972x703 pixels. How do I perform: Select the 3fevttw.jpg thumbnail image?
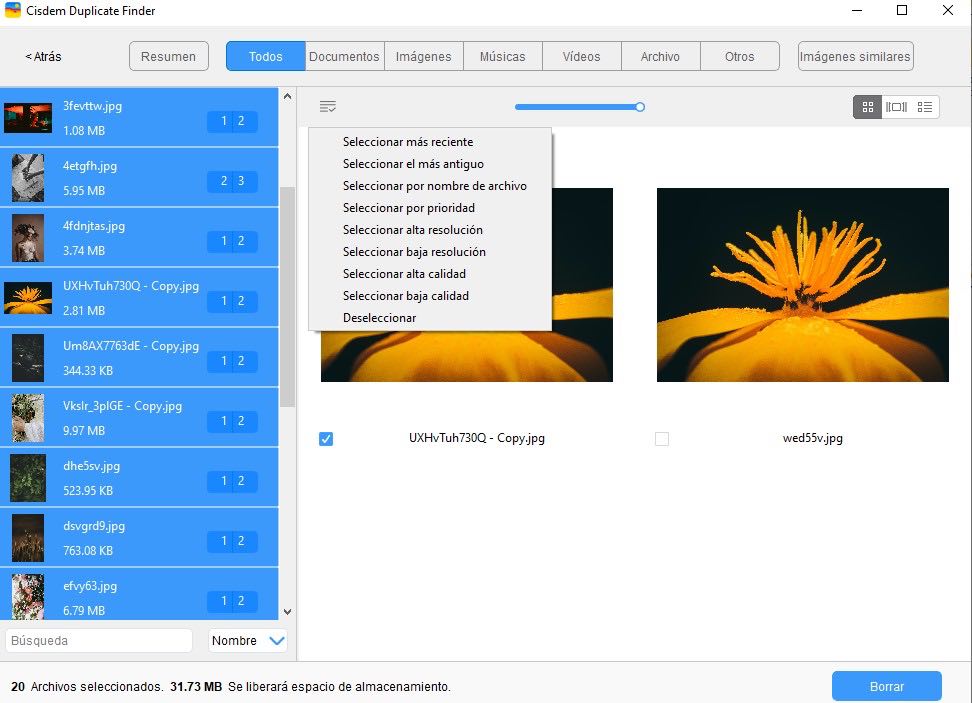coord(28,117)
